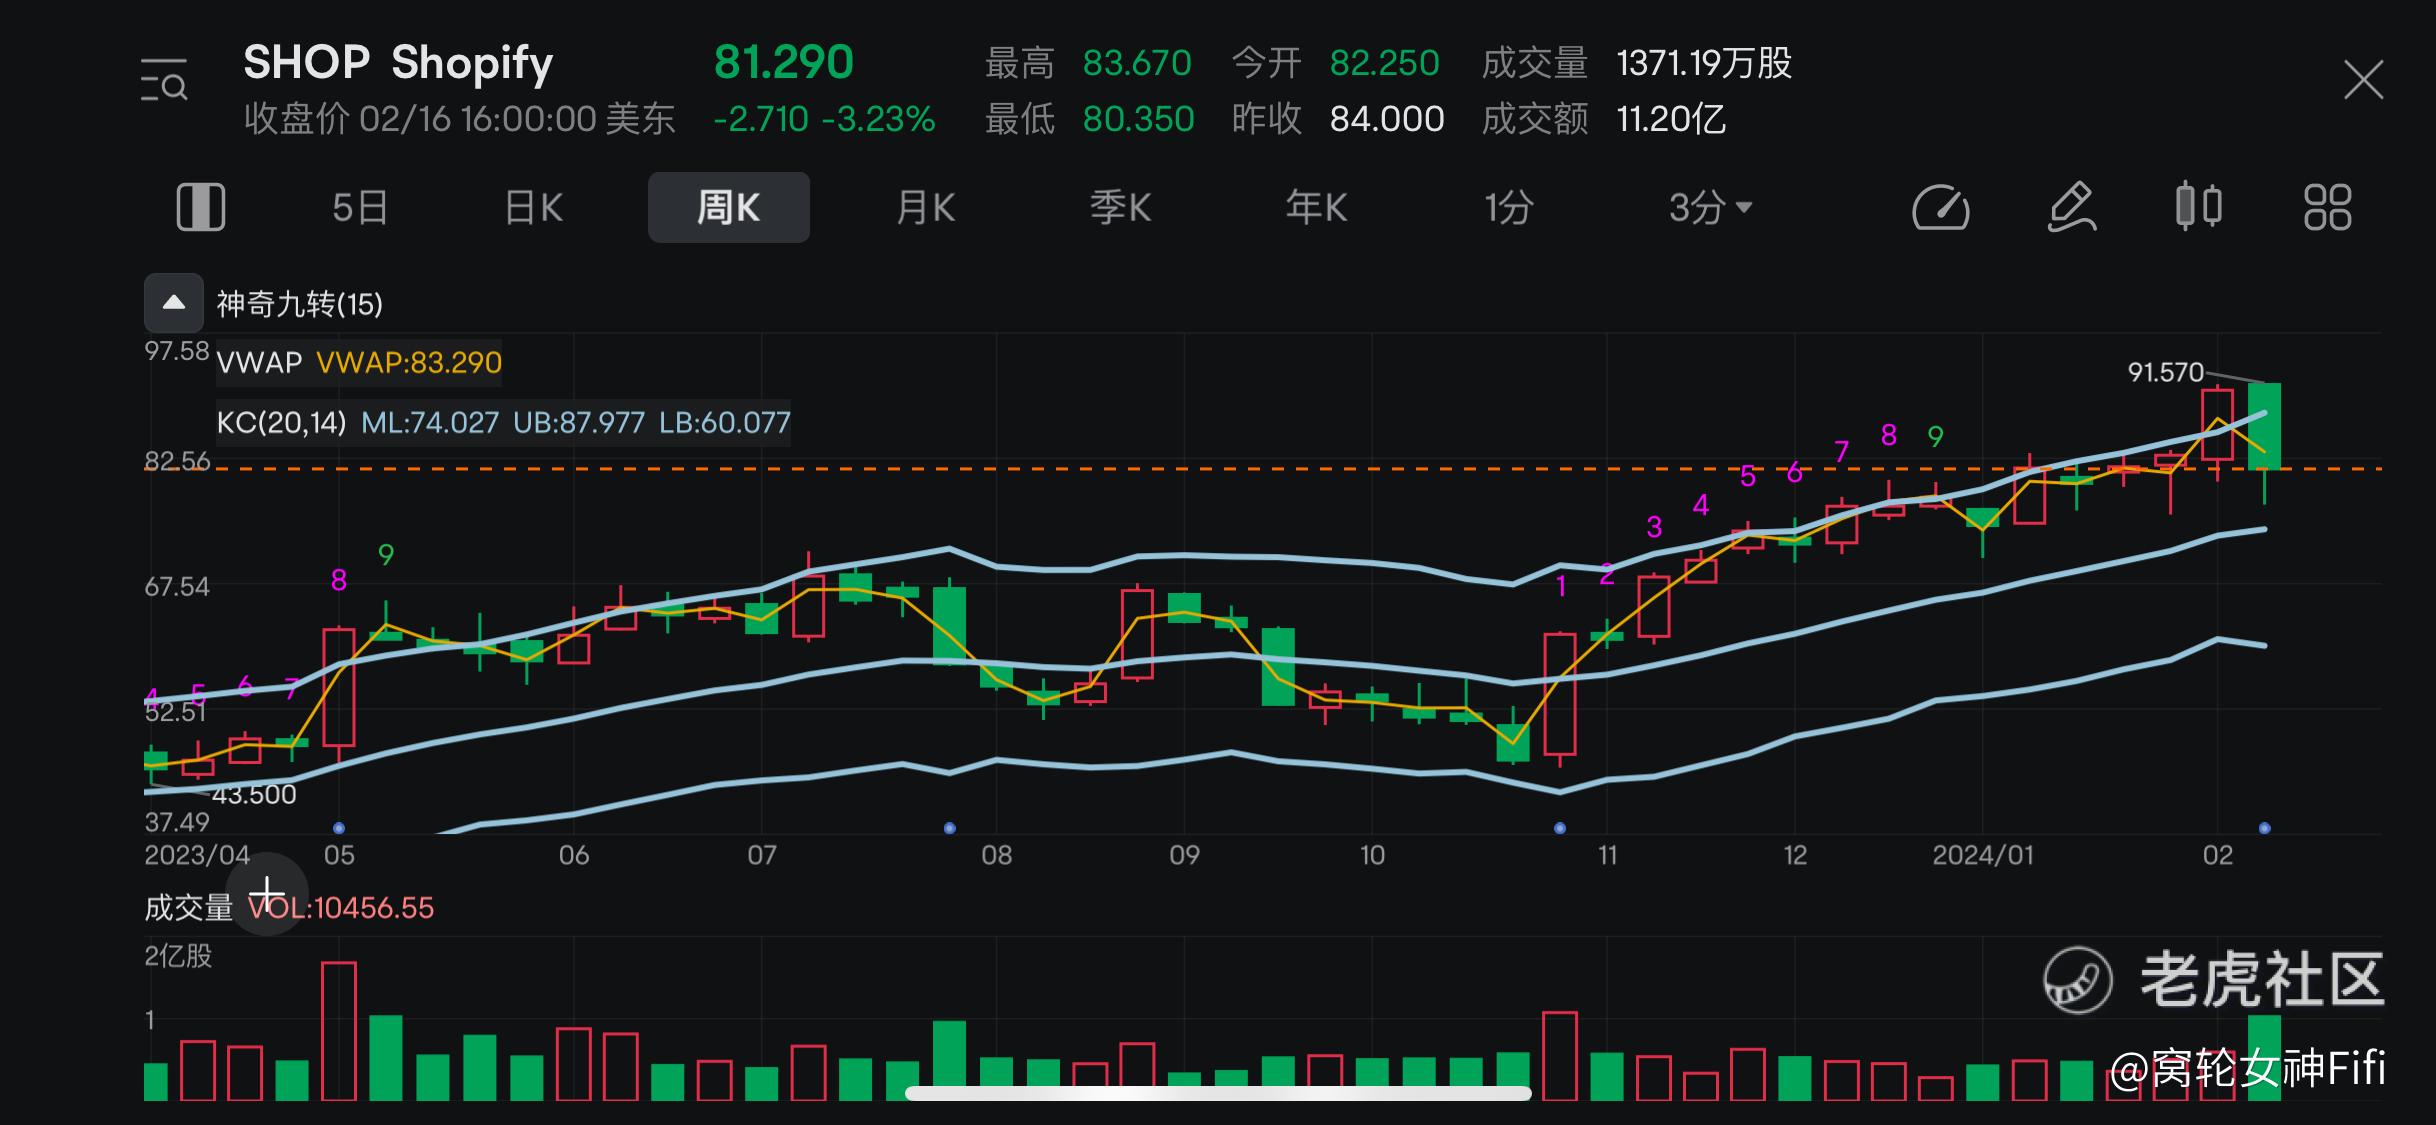Click the 最高 83.670 value

click(1137, 63)
